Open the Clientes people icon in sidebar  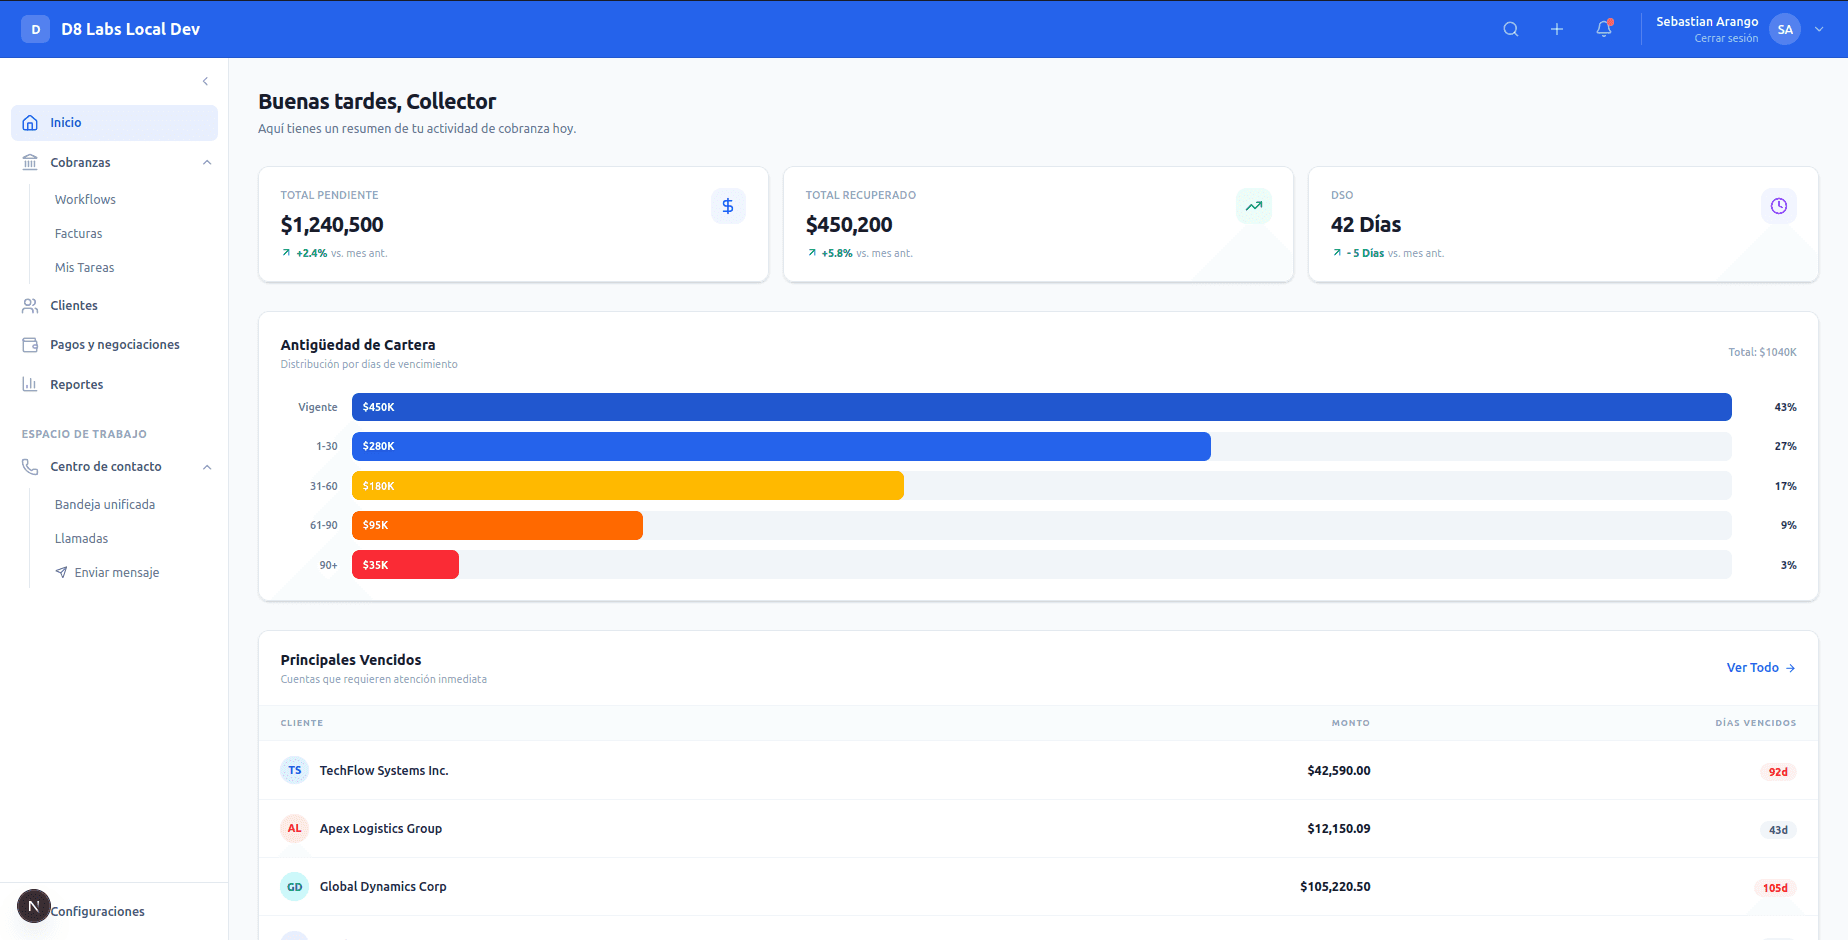pyautogui.click(x=30, y=305)
